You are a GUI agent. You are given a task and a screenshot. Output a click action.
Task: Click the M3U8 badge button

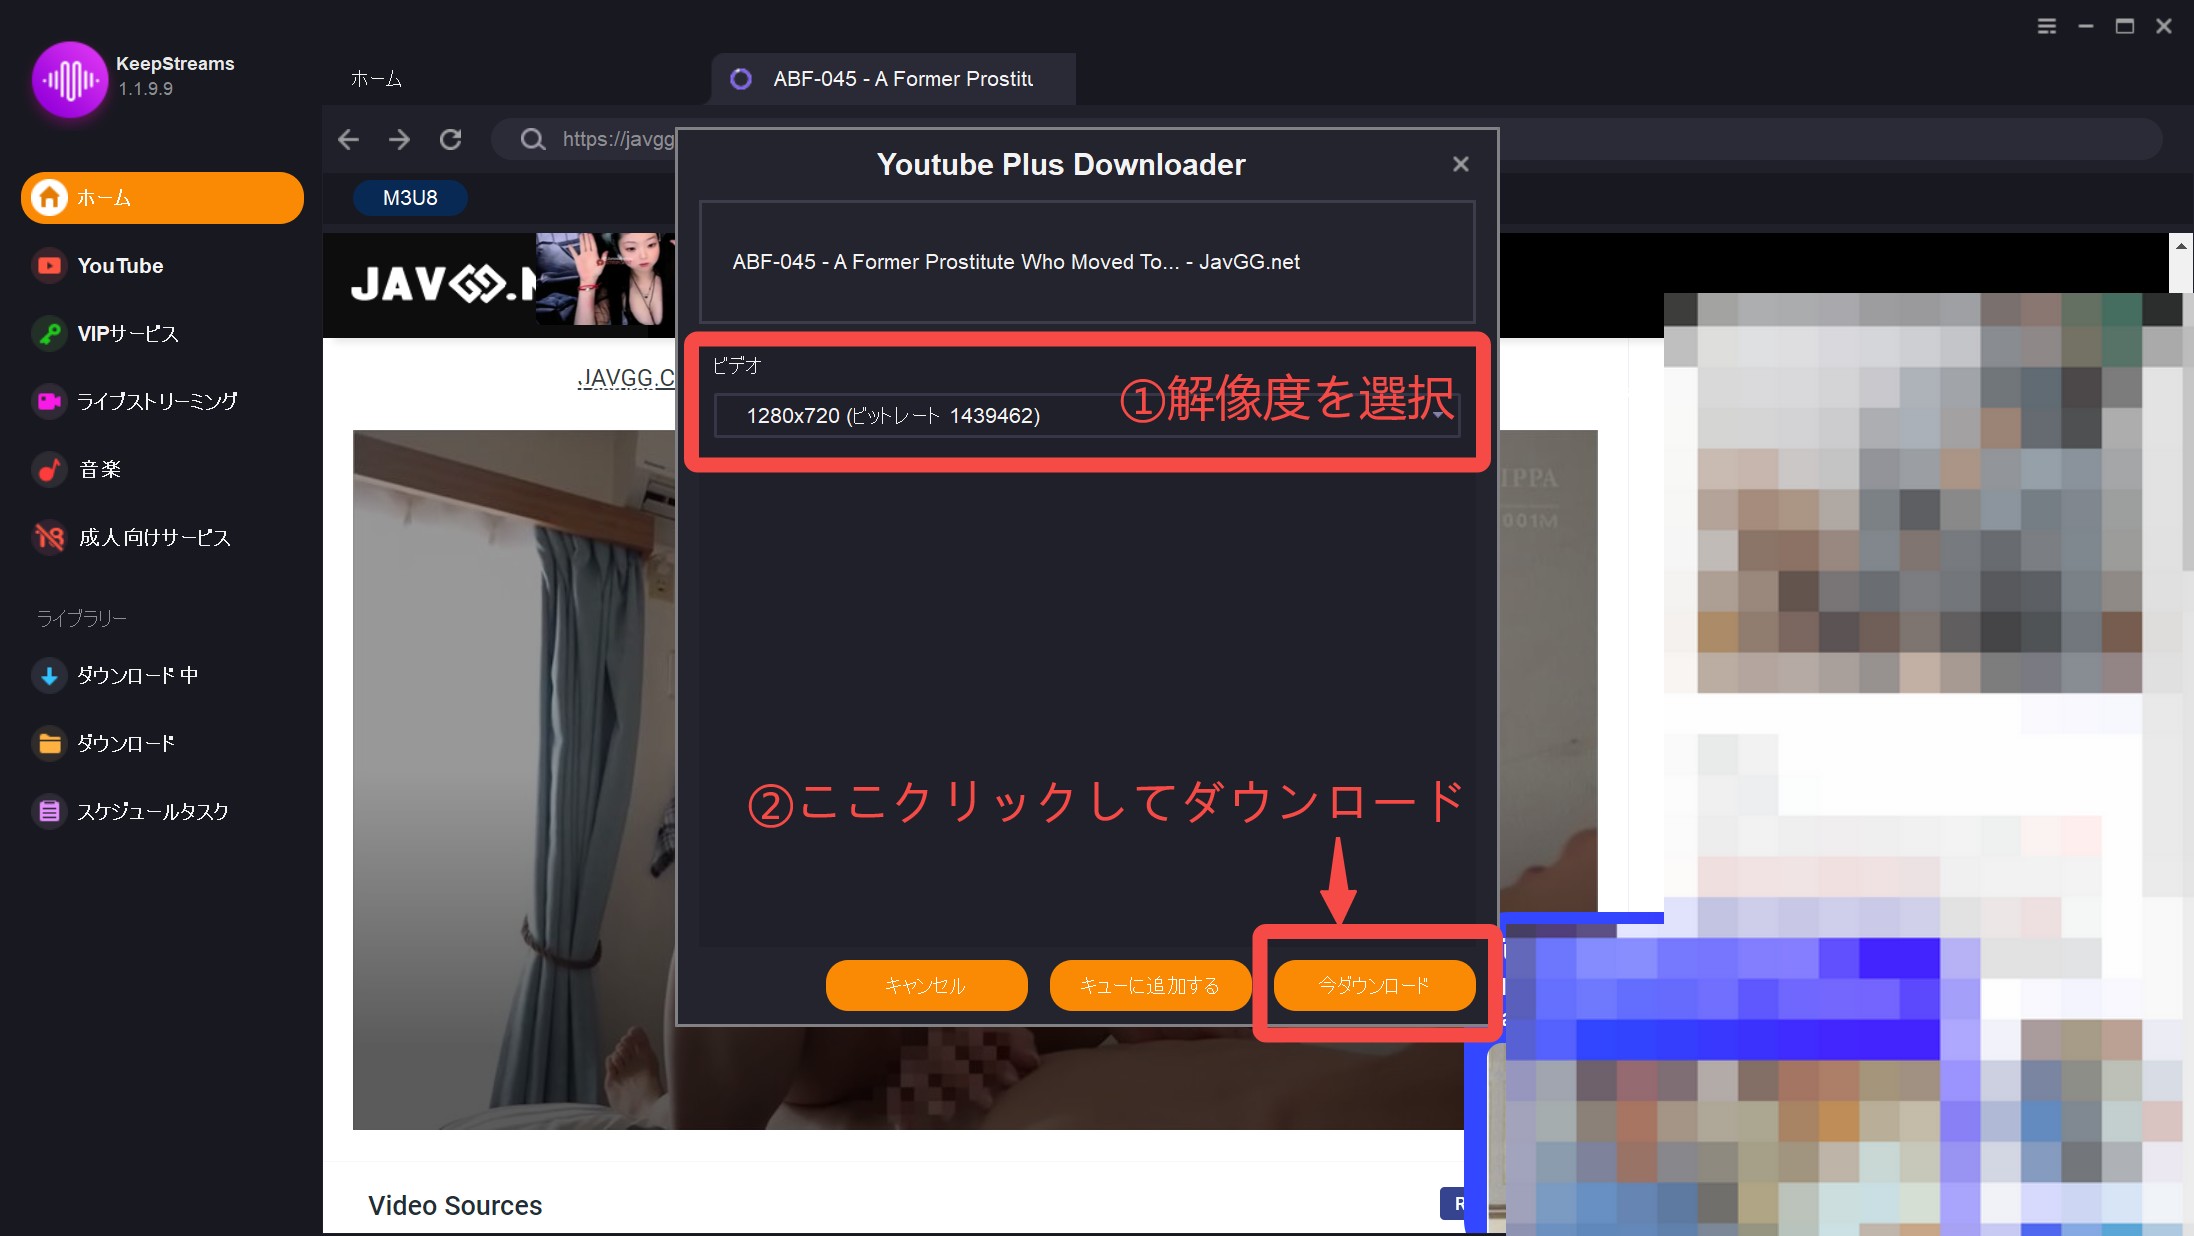[x=410, y=198]
